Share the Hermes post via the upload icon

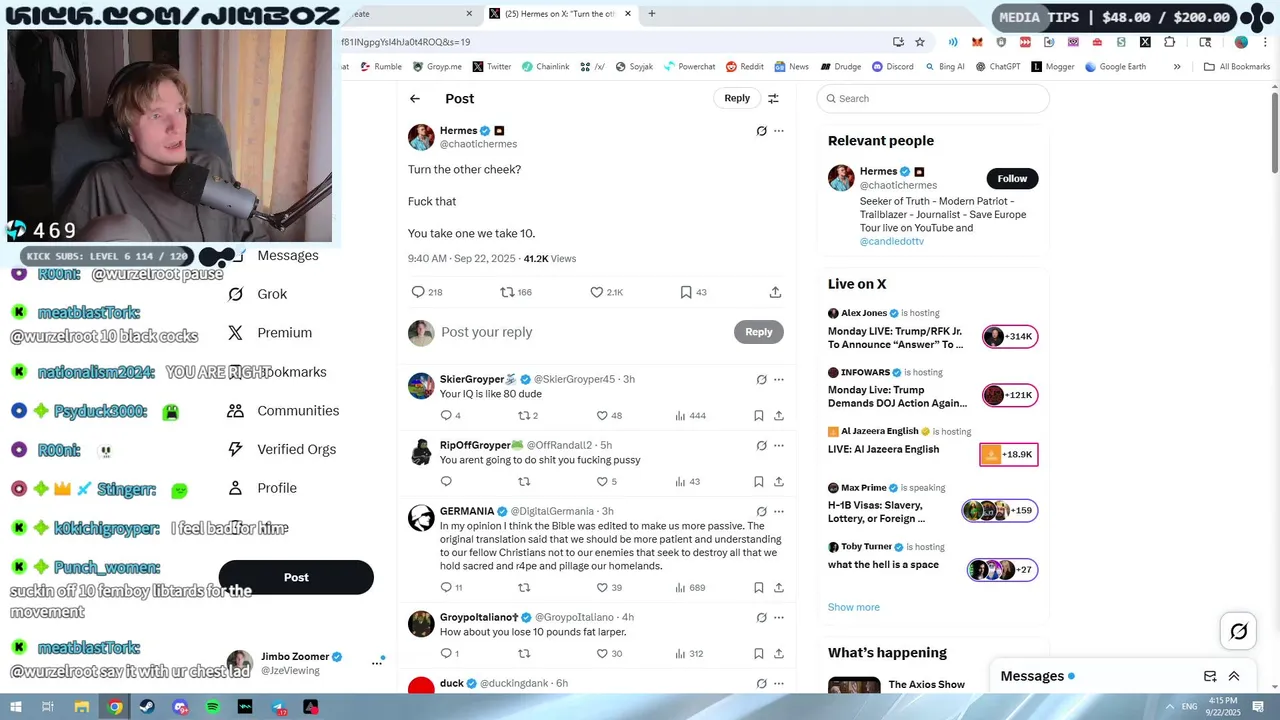tap(775, 292)
